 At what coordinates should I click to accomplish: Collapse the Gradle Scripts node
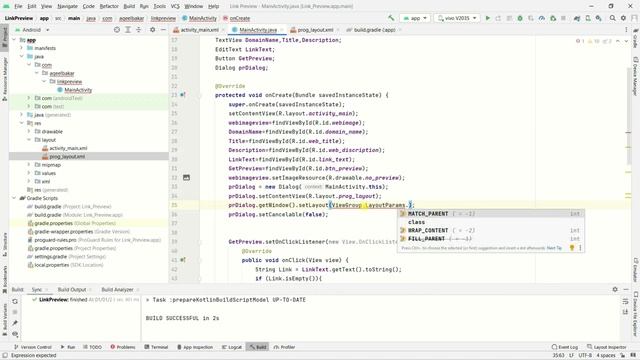coord(14,198)
